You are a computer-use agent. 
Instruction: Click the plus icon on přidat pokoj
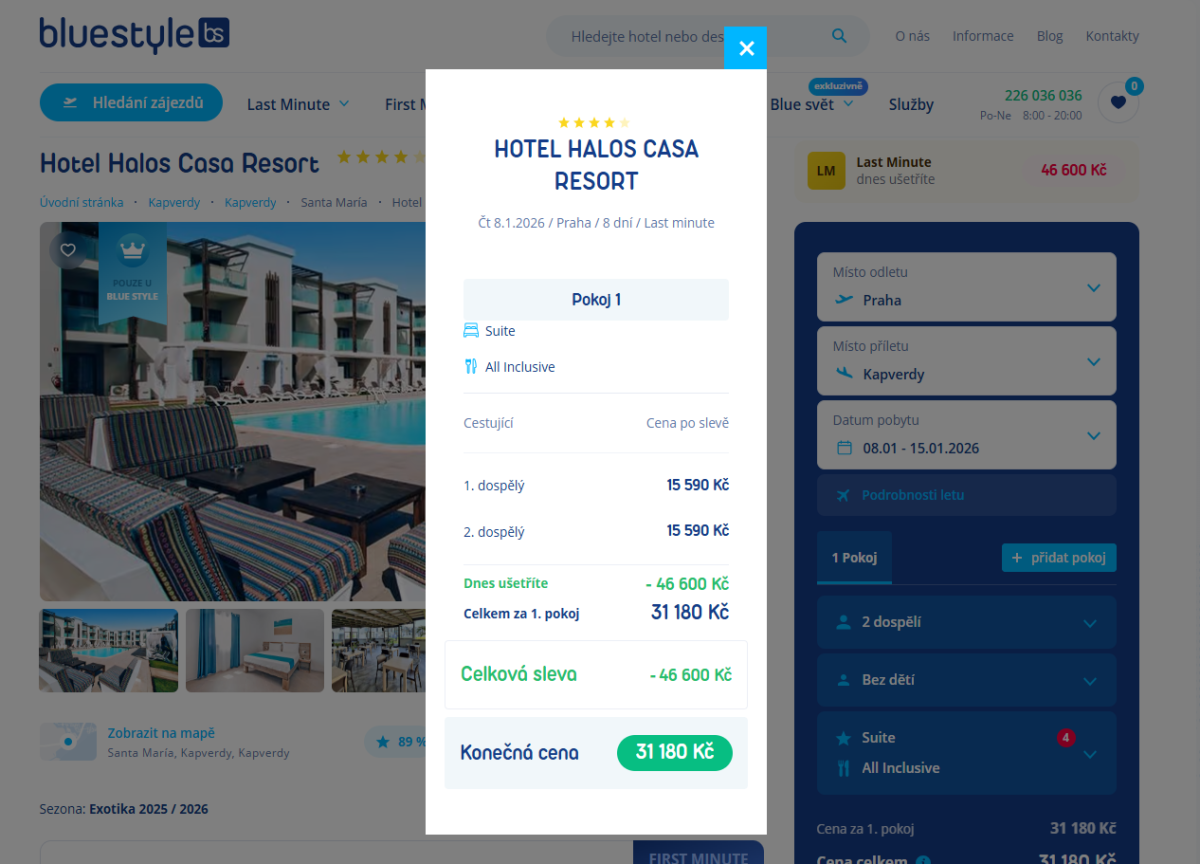(1017, 558)
